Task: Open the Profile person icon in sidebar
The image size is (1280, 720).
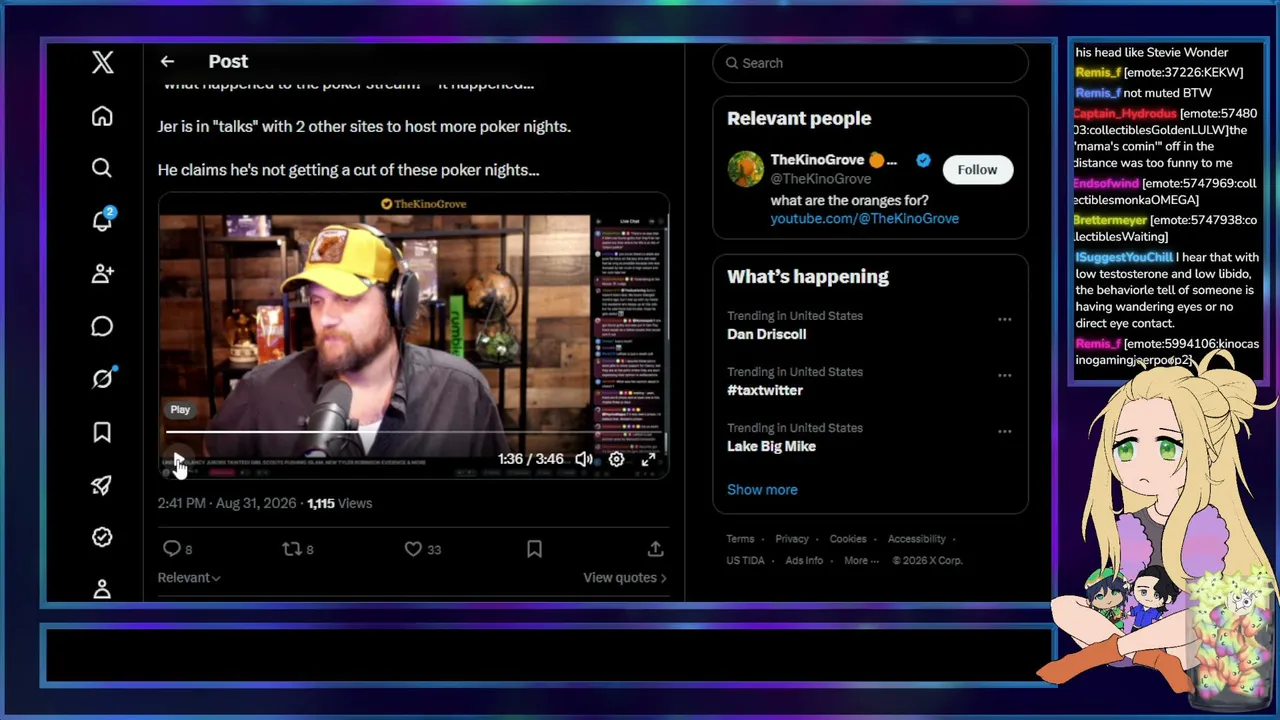Action: [x=102, y=588]
